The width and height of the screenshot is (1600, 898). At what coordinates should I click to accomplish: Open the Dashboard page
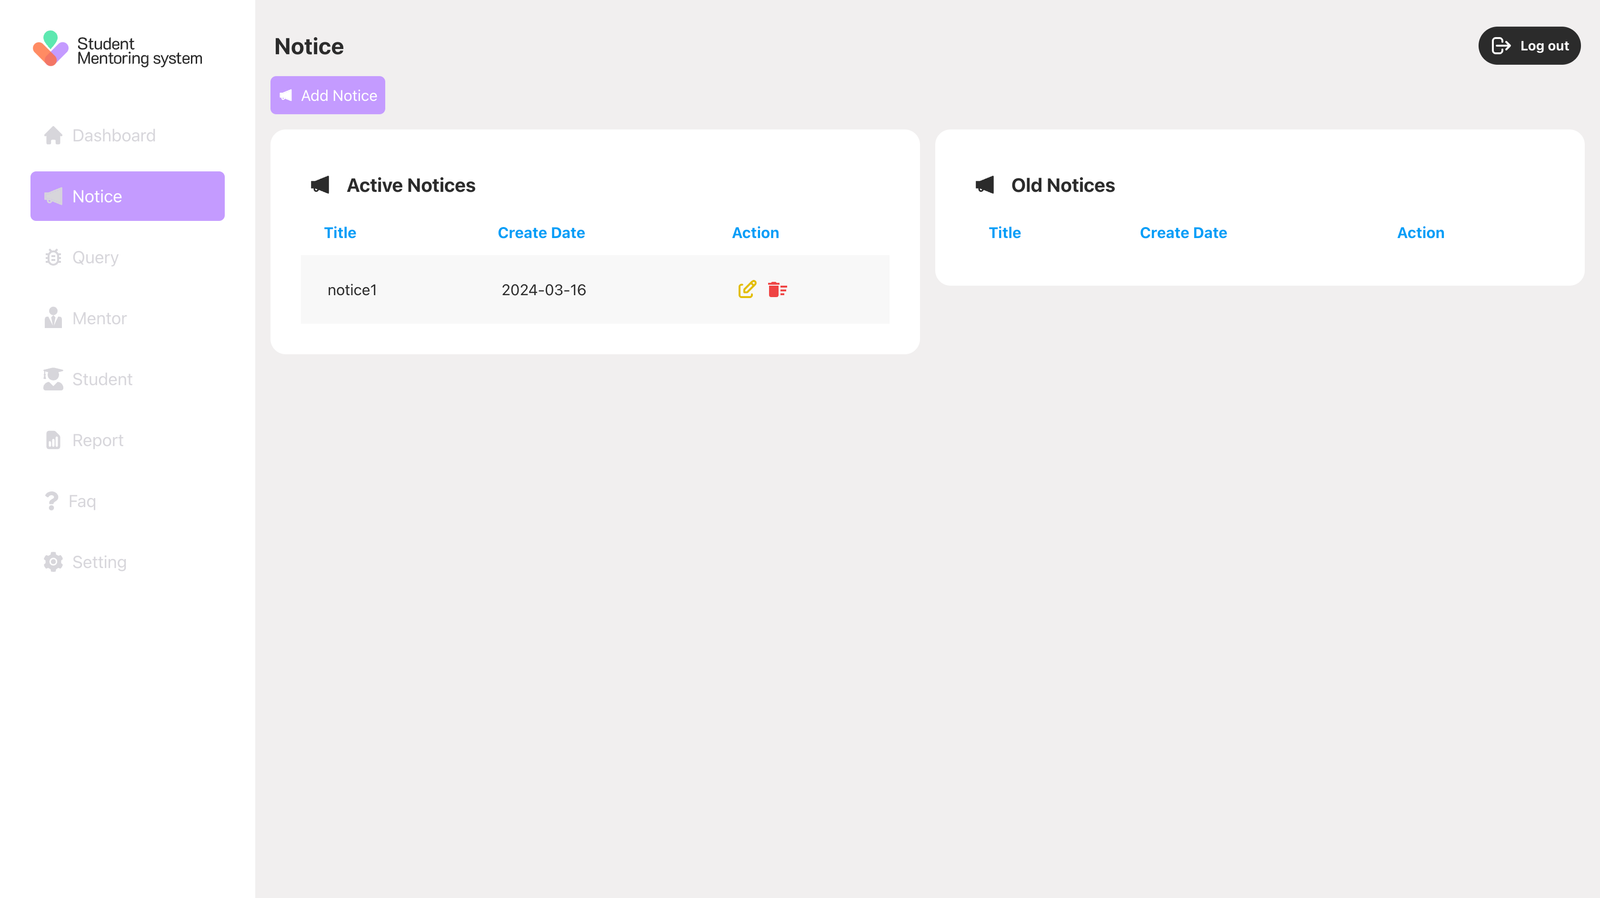pyautogui.click(x=127, y=135)
